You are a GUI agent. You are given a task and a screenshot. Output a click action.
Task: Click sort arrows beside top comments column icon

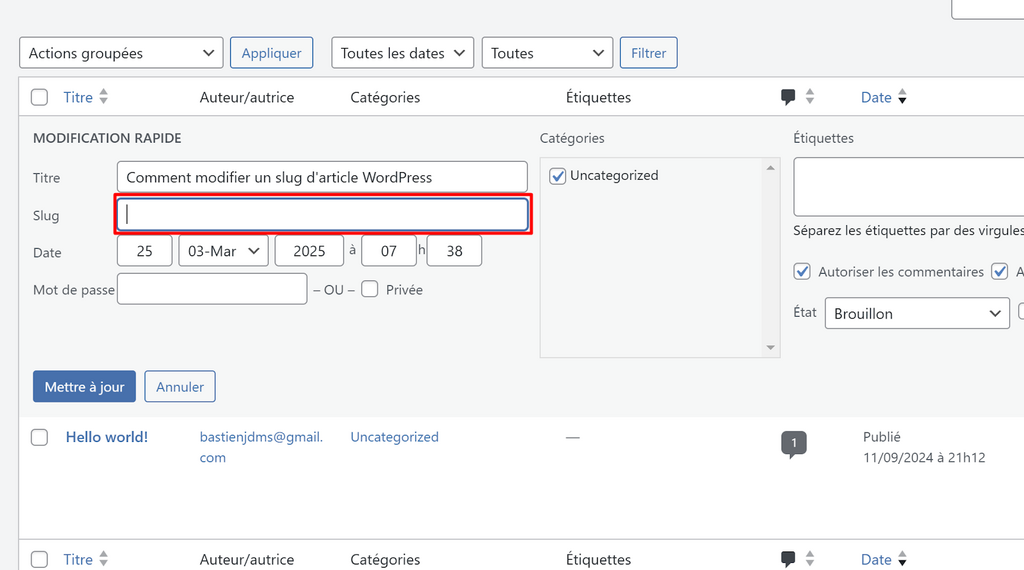pos(810,97)
